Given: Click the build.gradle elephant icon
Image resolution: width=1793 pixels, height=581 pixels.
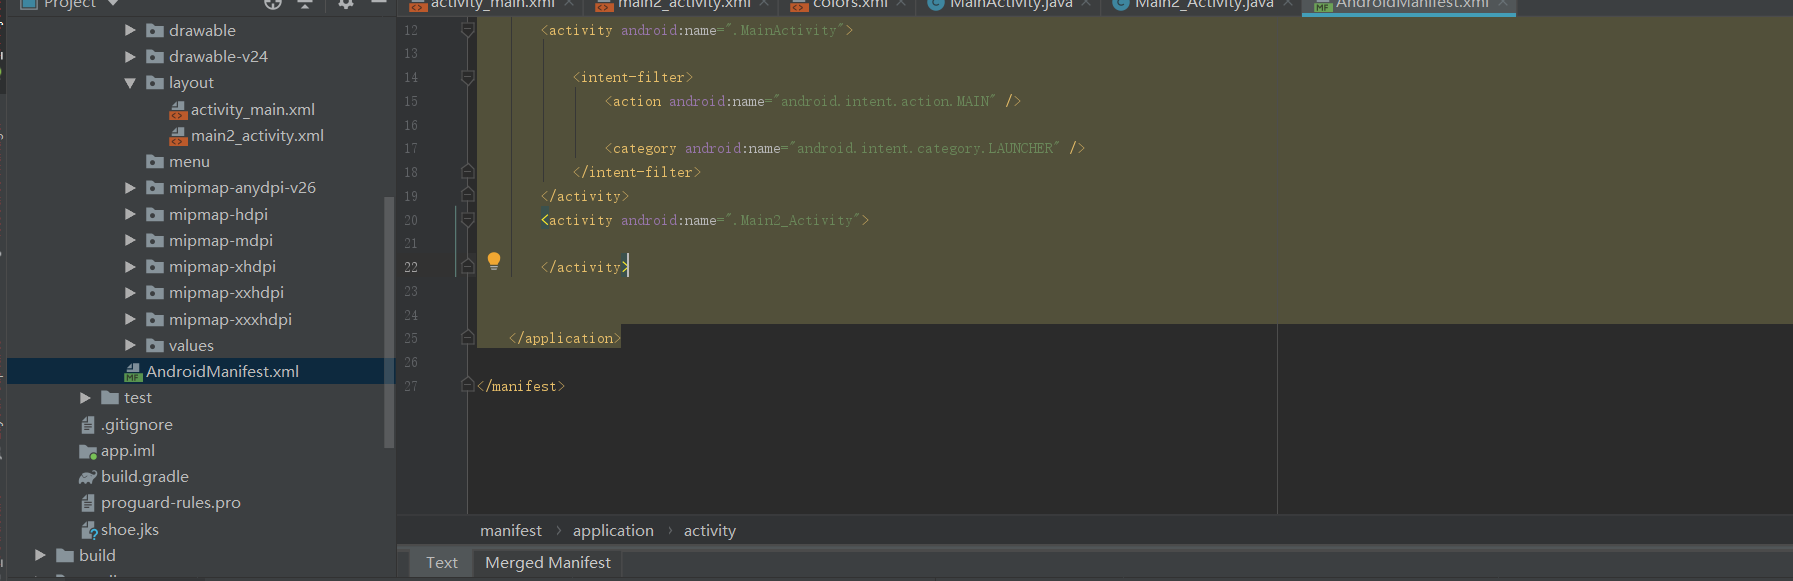Looking at the screenshot, I should pos(88,477).
